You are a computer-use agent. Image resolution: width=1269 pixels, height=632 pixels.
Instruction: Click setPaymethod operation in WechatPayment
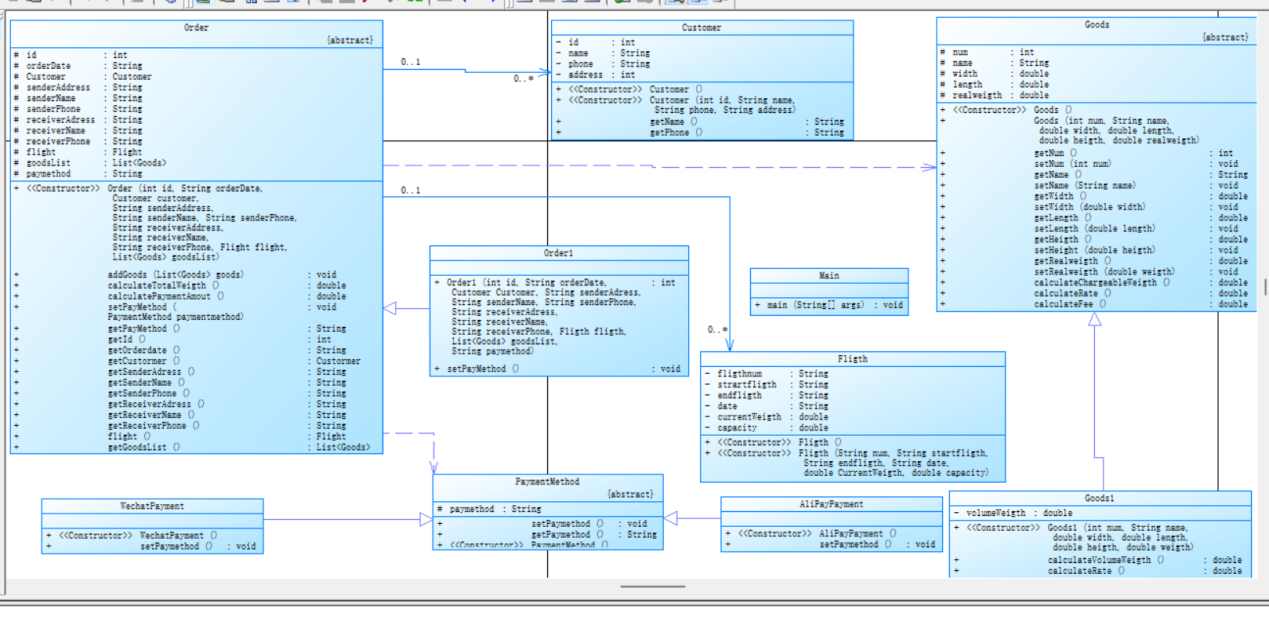[x=151, y=547]
